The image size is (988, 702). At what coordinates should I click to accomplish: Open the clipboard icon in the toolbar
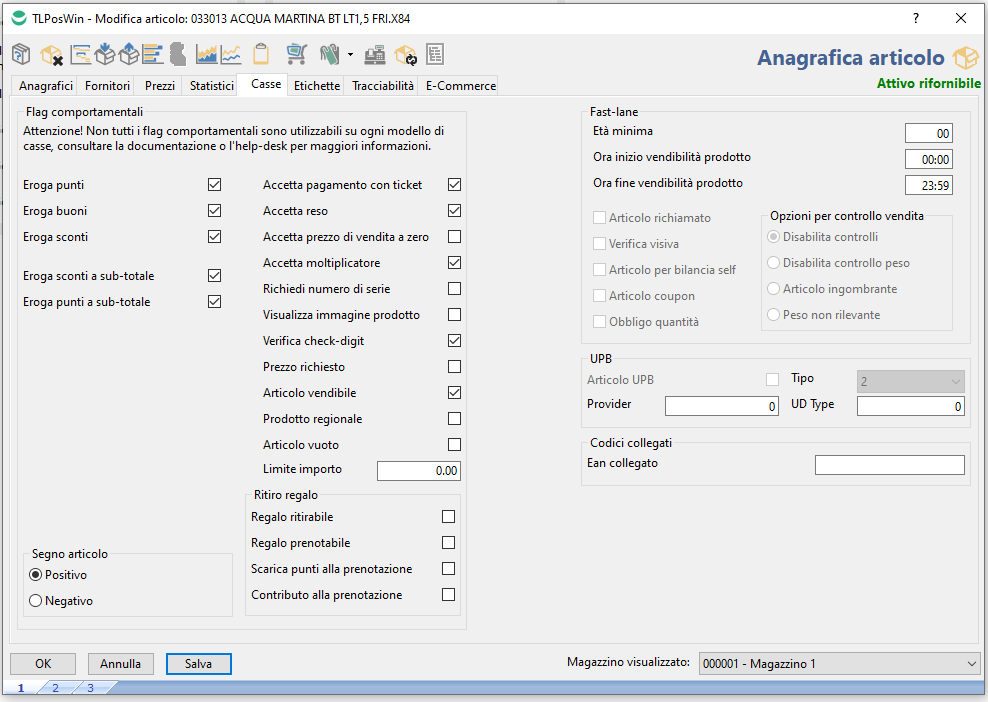260,54
